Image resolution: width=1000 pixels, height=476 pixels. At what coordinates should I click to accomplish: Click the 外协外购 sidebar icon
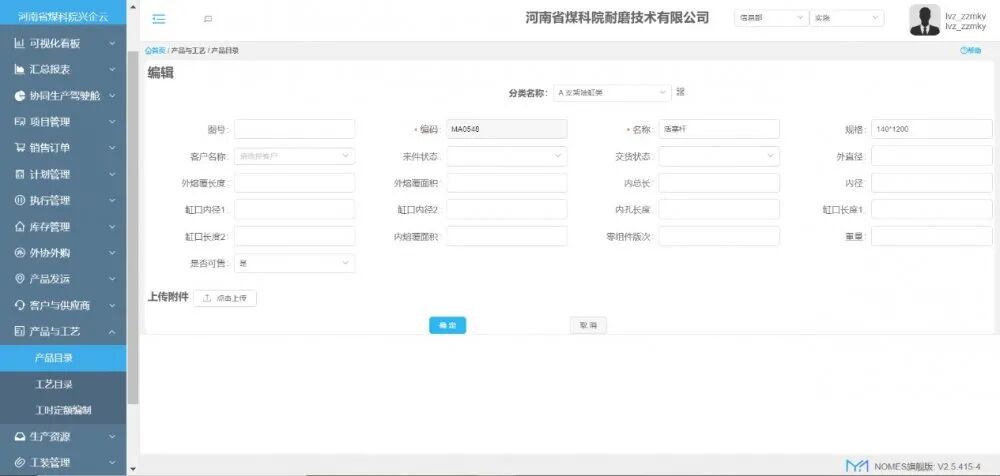(19, 253)
